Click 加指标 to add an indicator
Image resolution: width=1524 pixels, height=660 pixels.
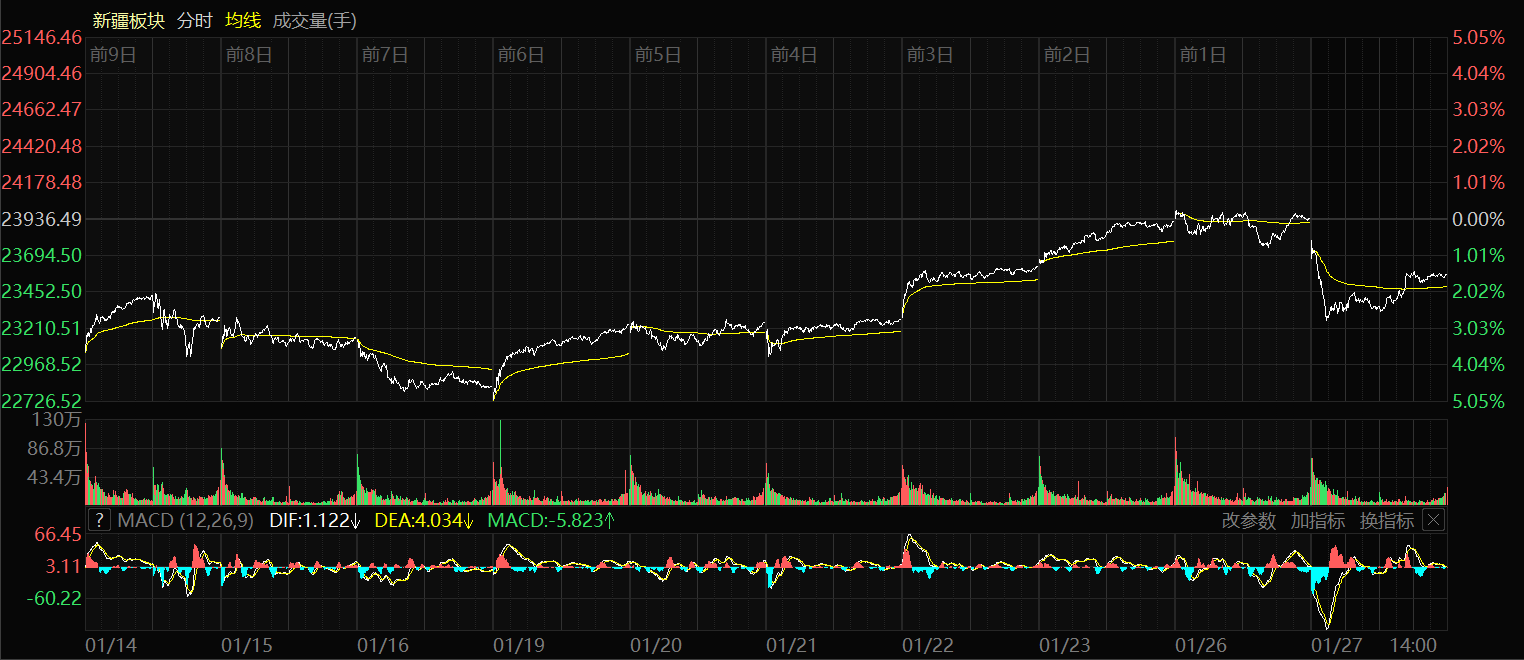pyautogui.click(x=1317, y=520)
